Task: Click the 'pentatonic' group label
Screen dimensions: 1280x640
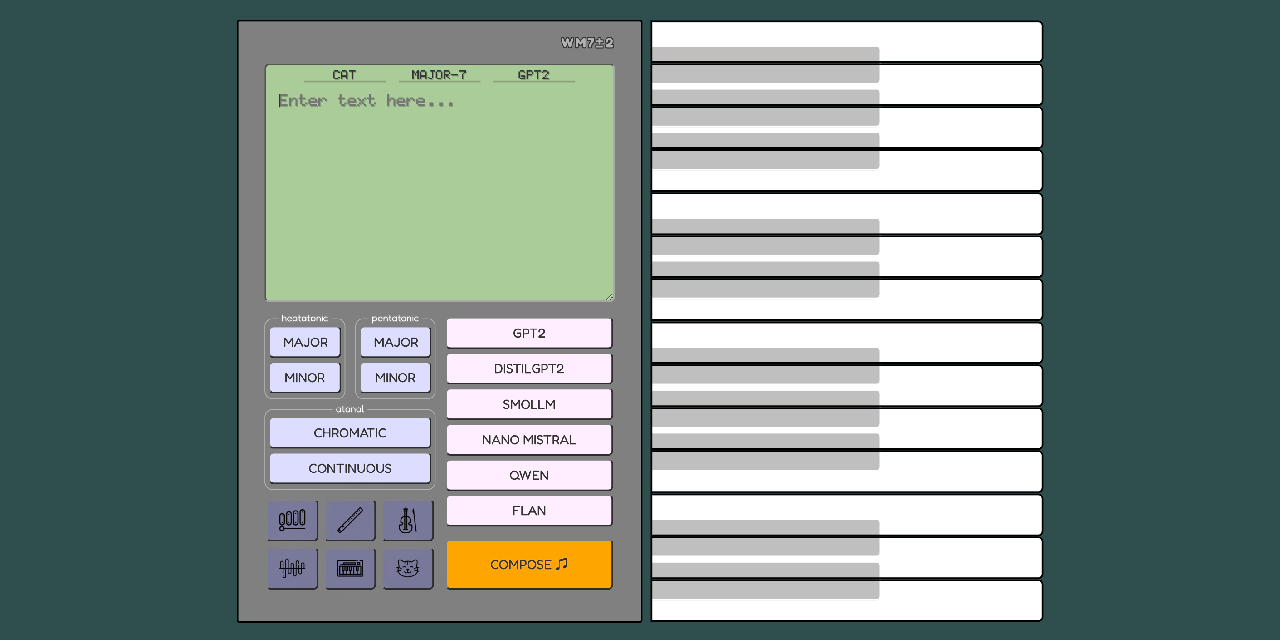Action: (x=395, y=318)
